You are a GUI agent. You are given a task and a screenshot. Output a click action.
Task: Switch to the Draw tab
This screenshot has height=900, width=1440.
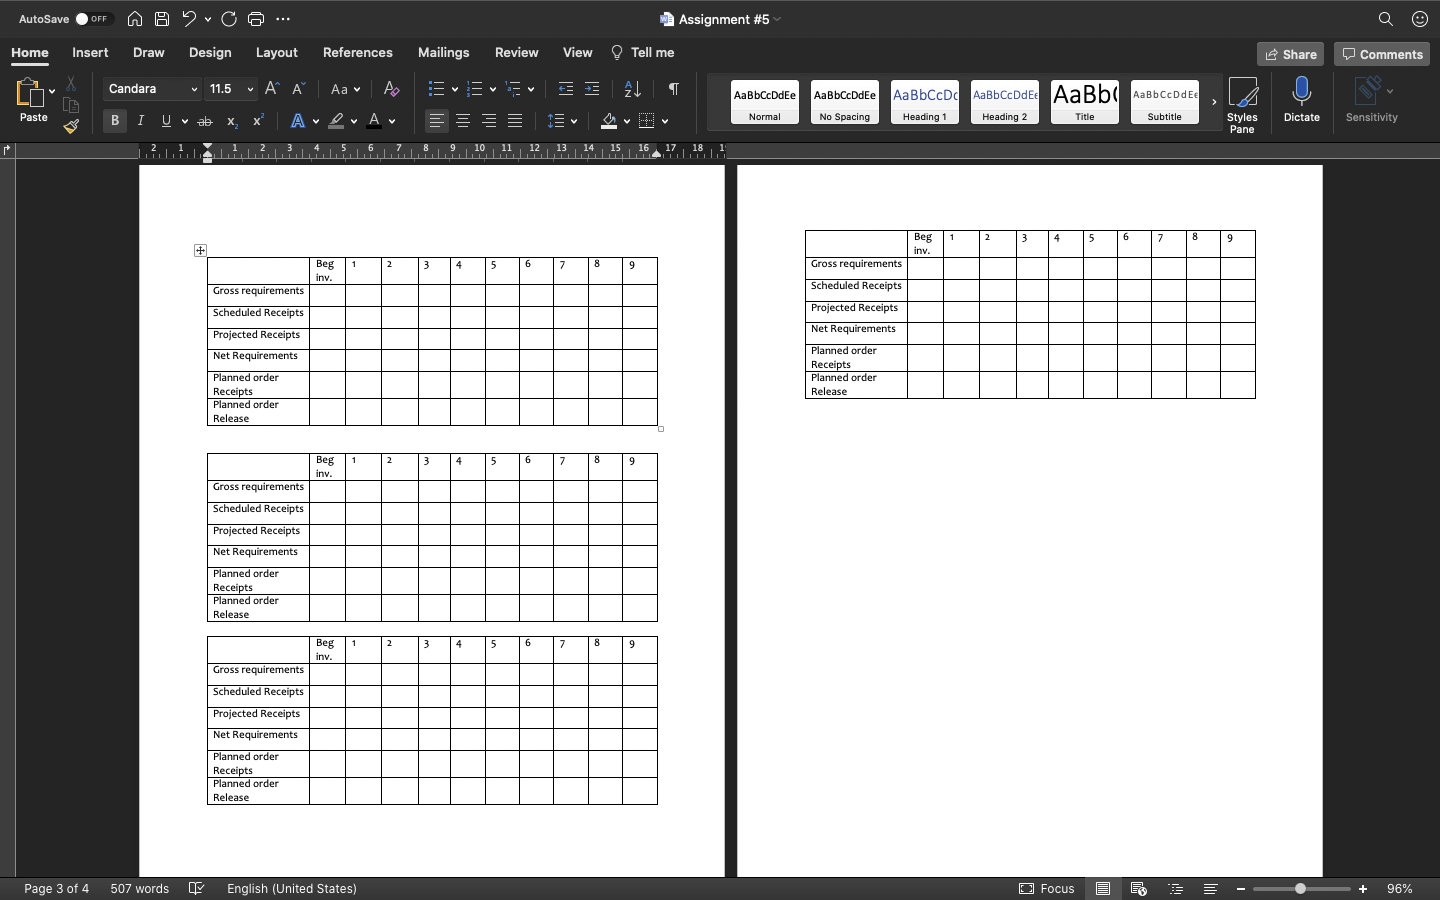pos(149,52)
